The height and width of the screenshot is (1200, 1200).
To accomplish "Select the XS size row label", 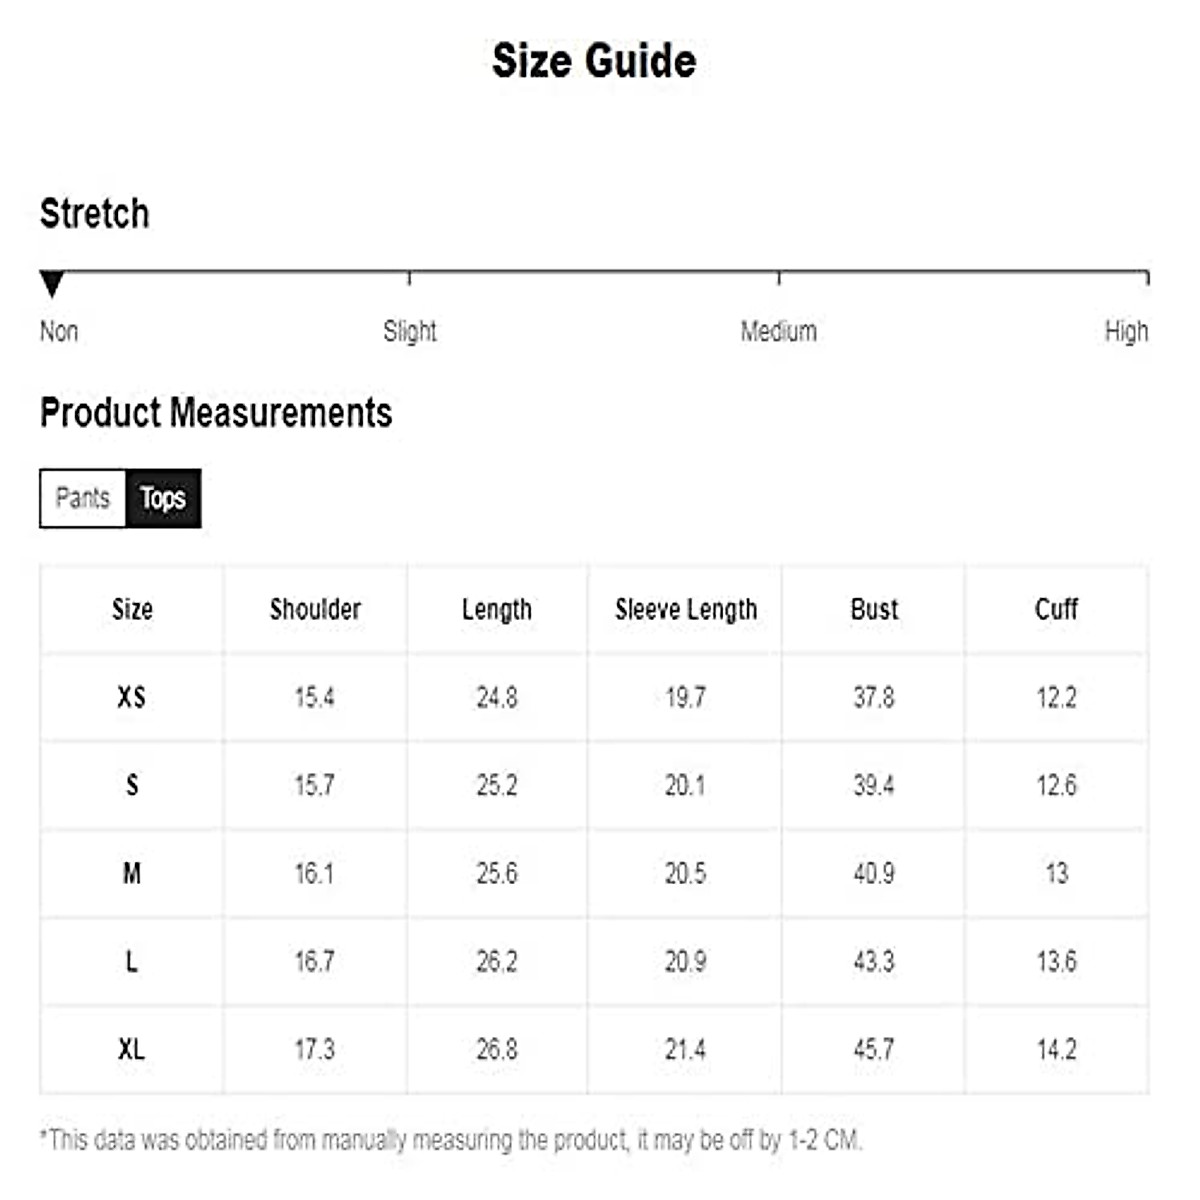I will click(x=132, y=697).
